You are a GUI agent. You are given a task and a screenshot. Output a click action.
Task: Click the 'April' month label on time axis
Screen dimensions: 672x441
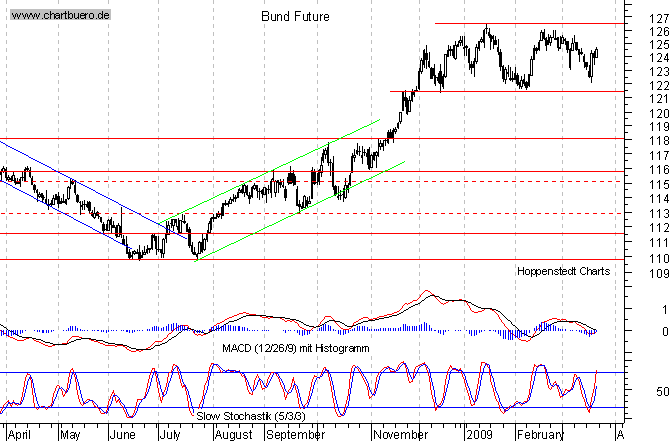click(19, 435)
